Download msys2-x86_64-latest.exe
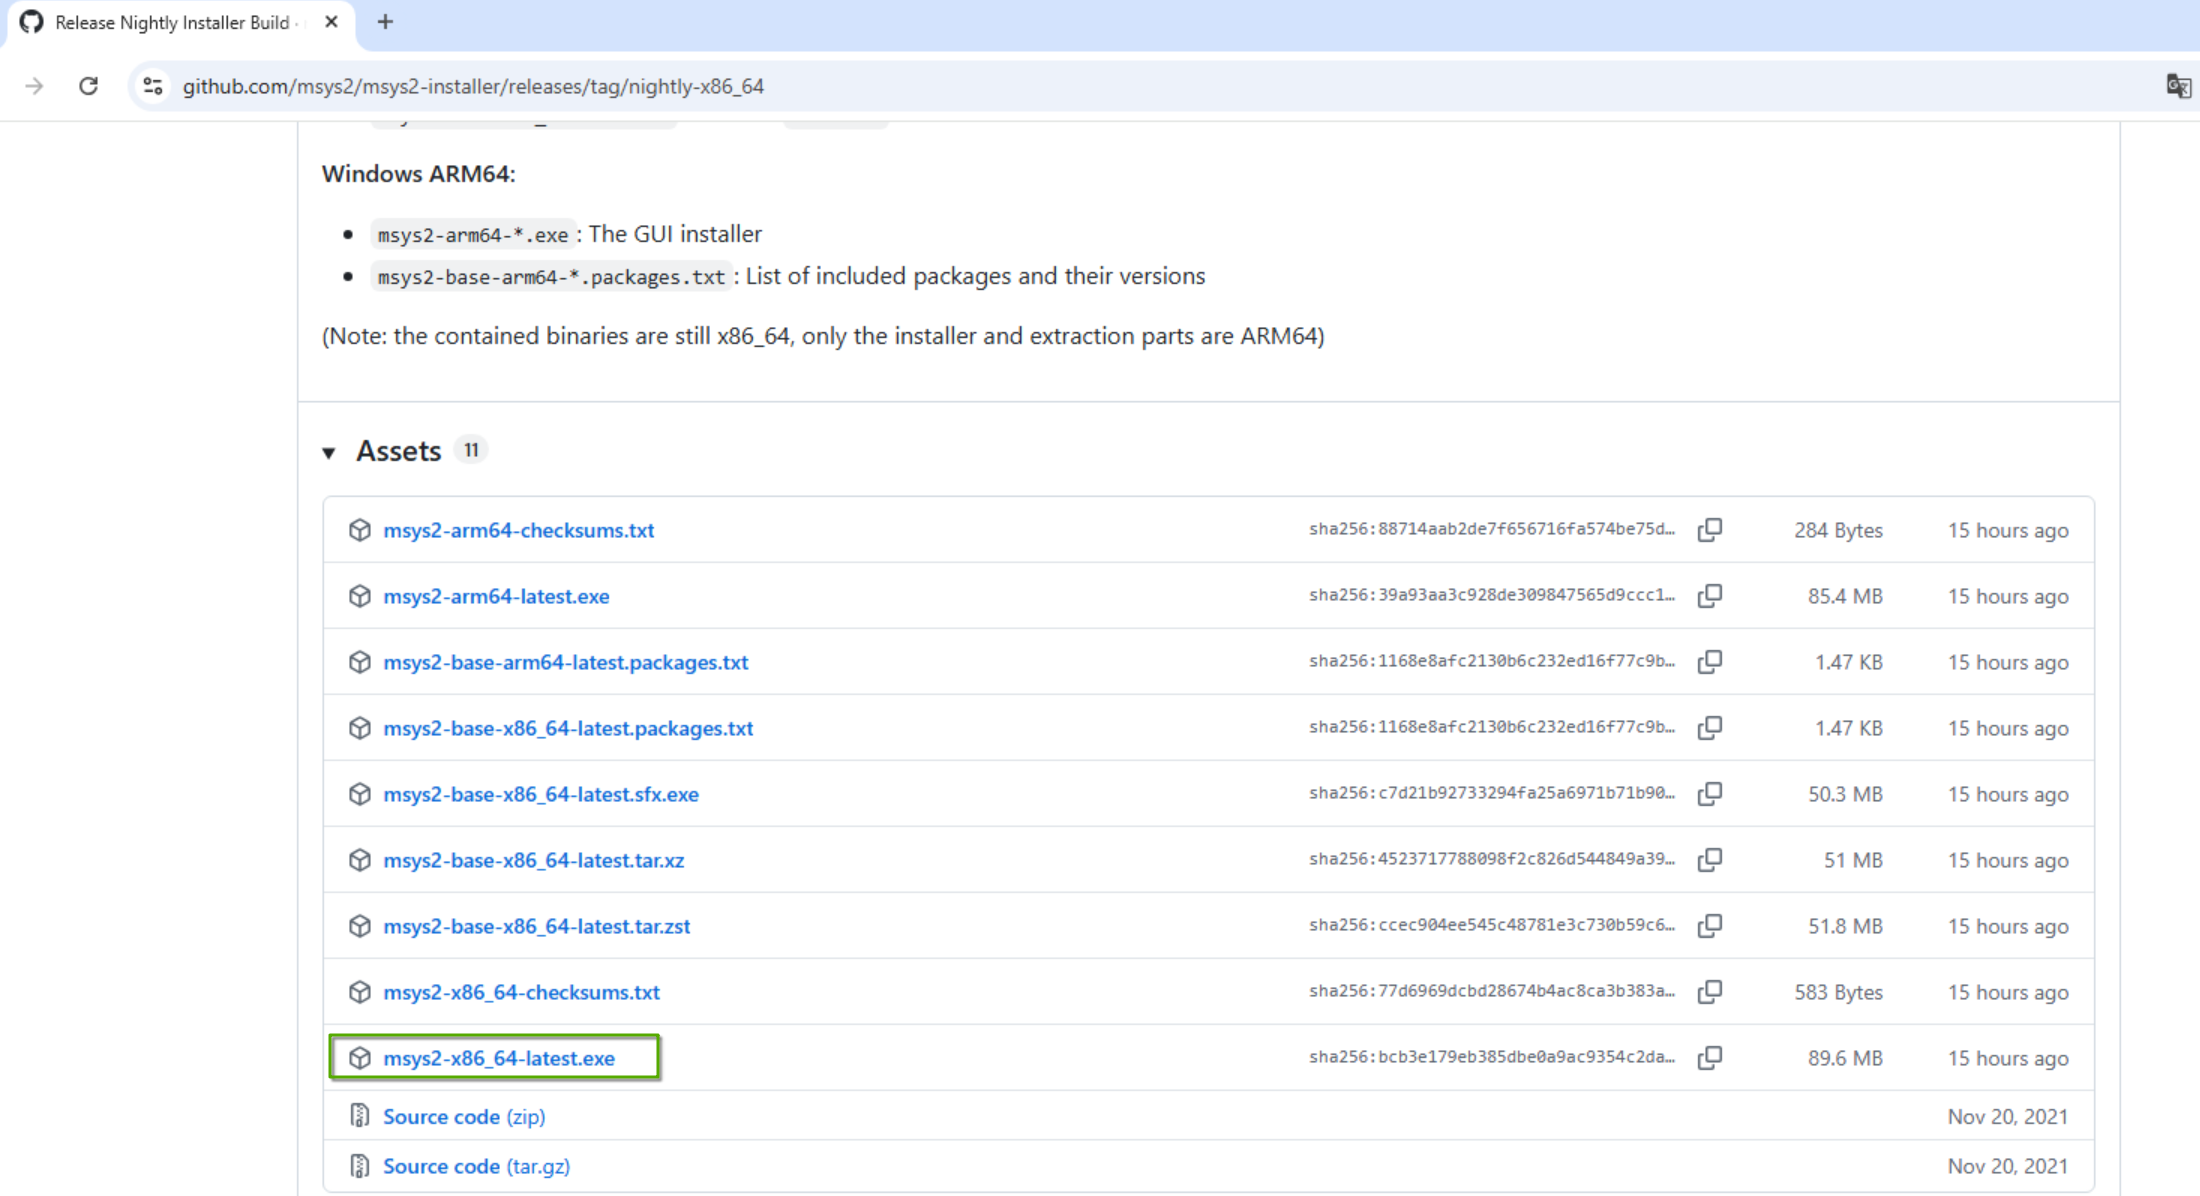The height and width of the screenshot is (1196, 2200). click(x=499, y=1058)
